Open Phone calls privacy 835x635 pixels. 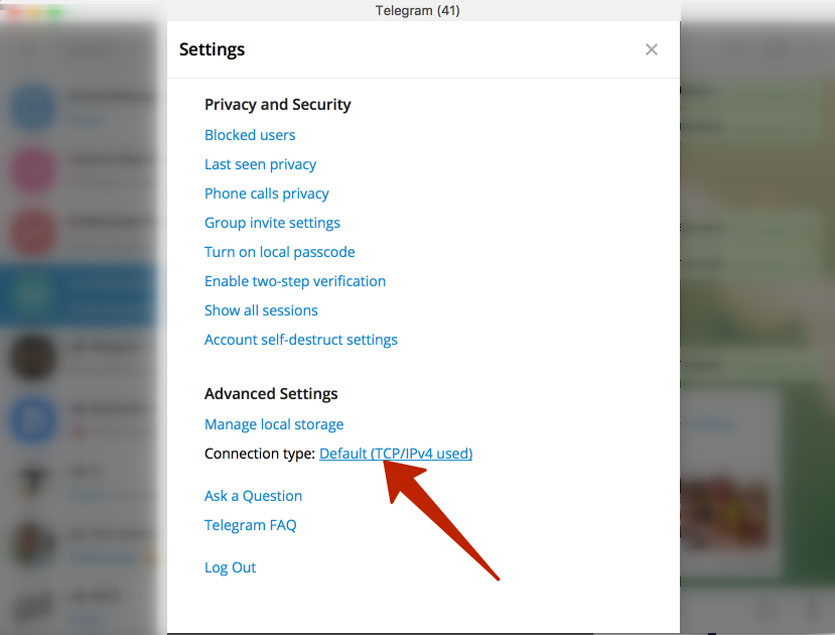(266, 193)
